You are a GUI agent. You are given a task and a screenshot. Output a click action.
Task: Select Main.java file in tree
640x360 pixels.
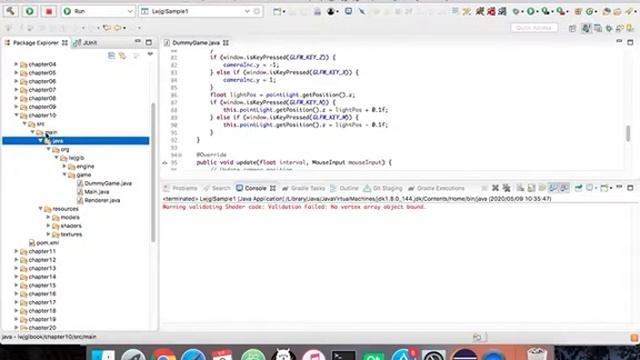tap(97, 192)
